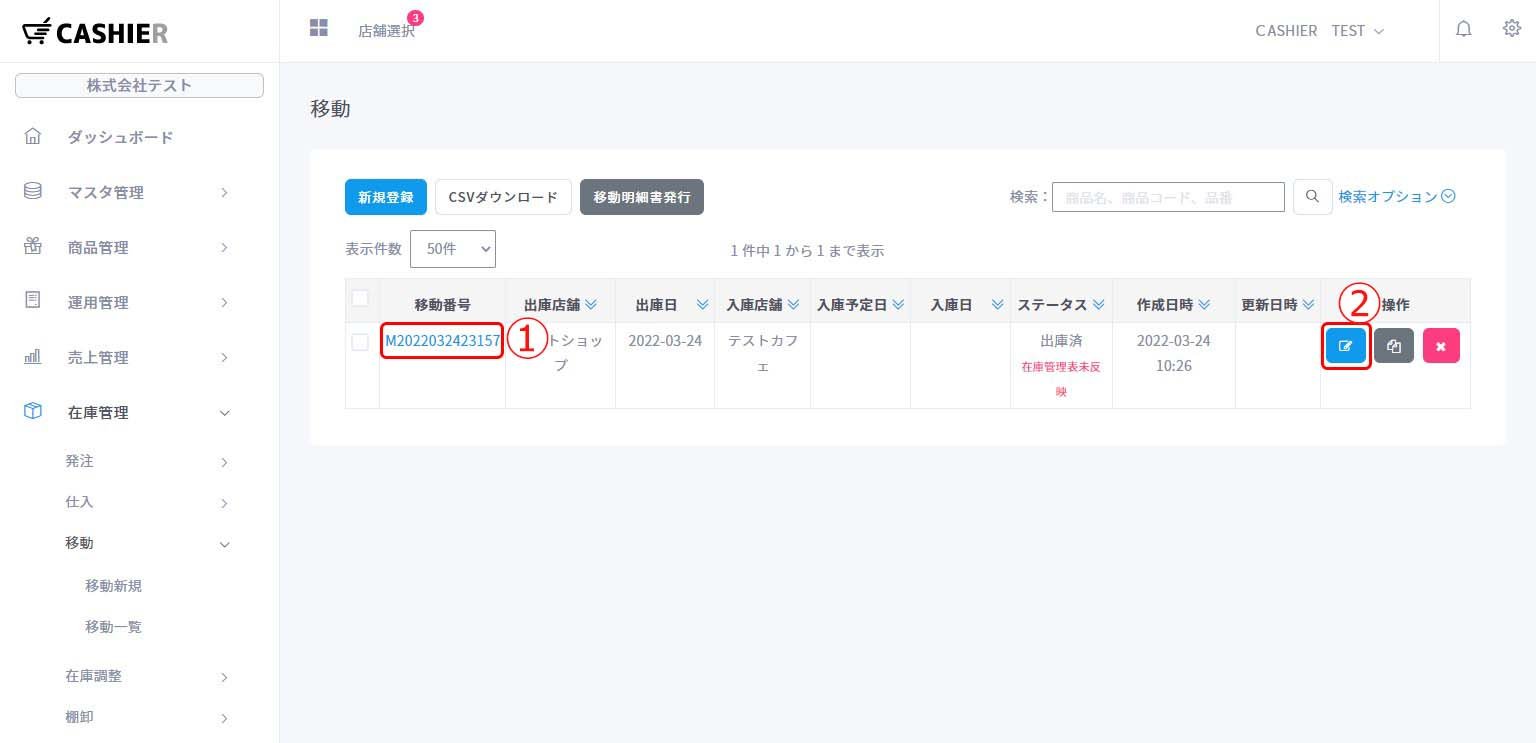The height and width of the screenshot is (743, 1536).
Task: Expand the 検索オプション panel
Action: click(x=1397, y=197)
